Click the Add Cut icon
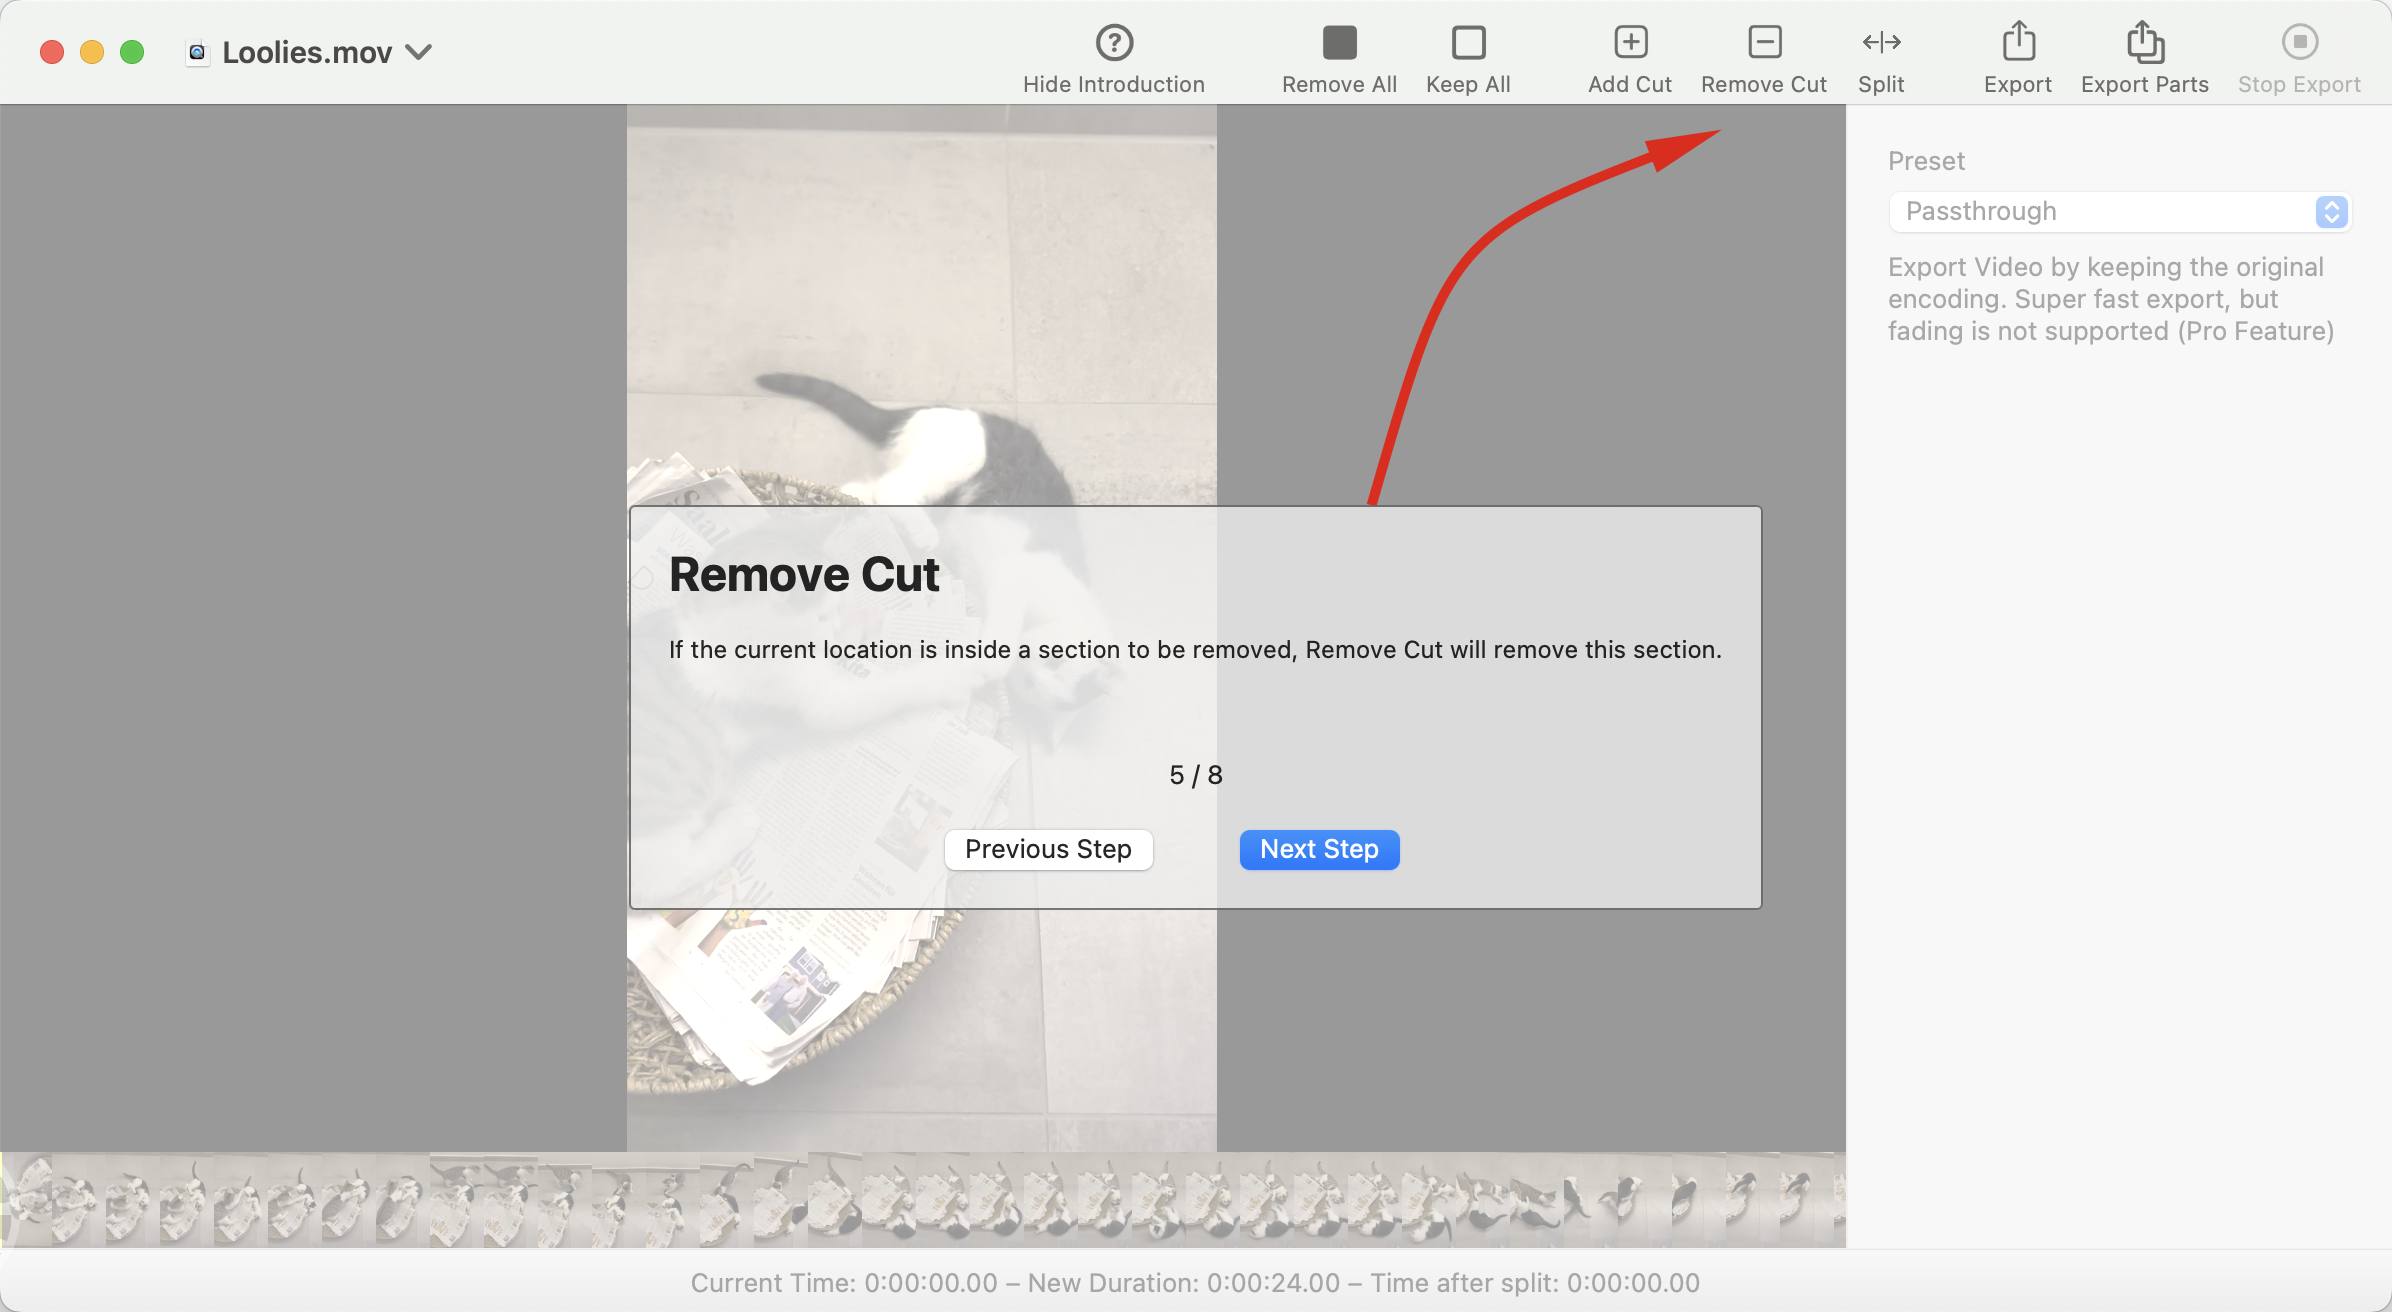This screenshot has width=2392, height=1312. coord(1628,42)
